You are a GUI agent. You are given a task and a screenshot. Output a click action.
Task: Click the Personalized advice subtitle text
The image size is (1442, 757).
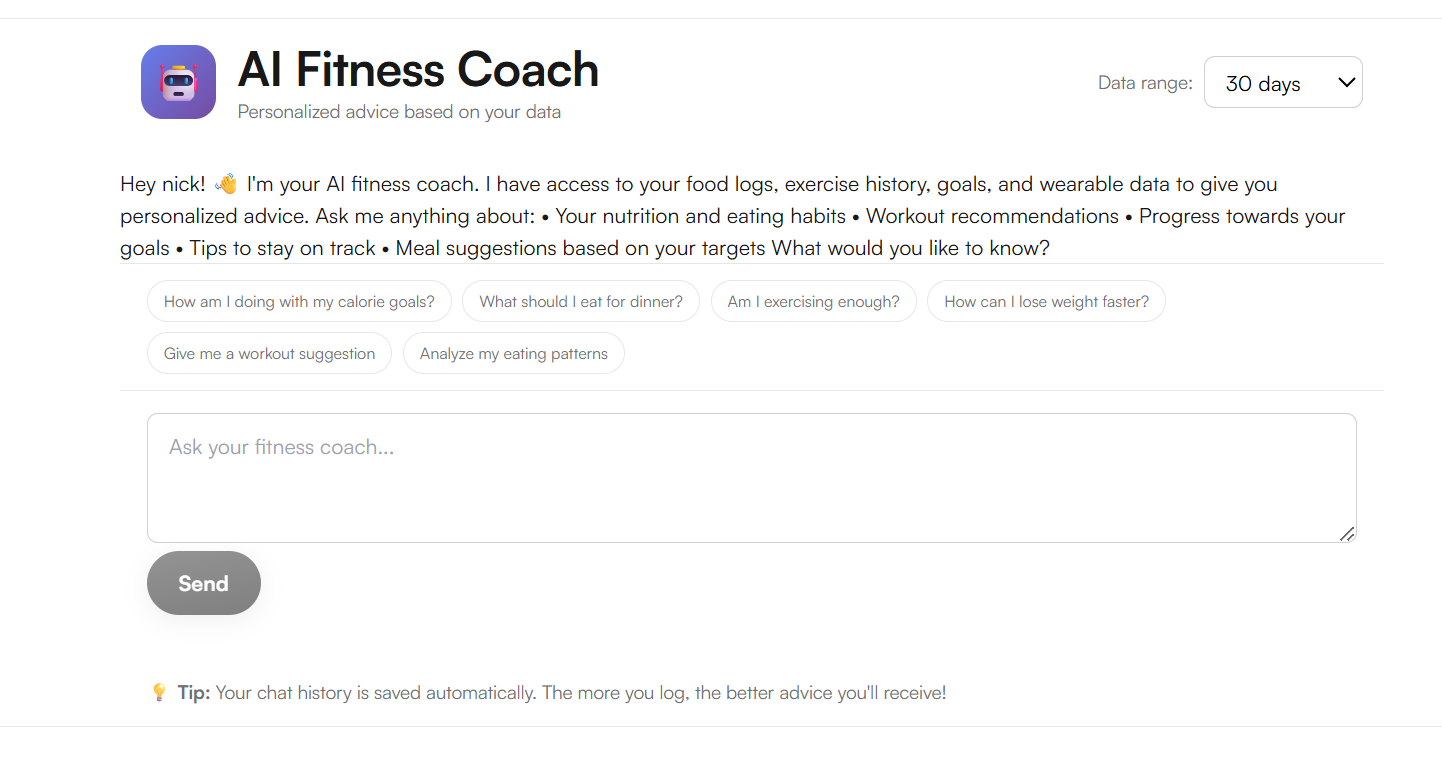click(x=398, y=112)
